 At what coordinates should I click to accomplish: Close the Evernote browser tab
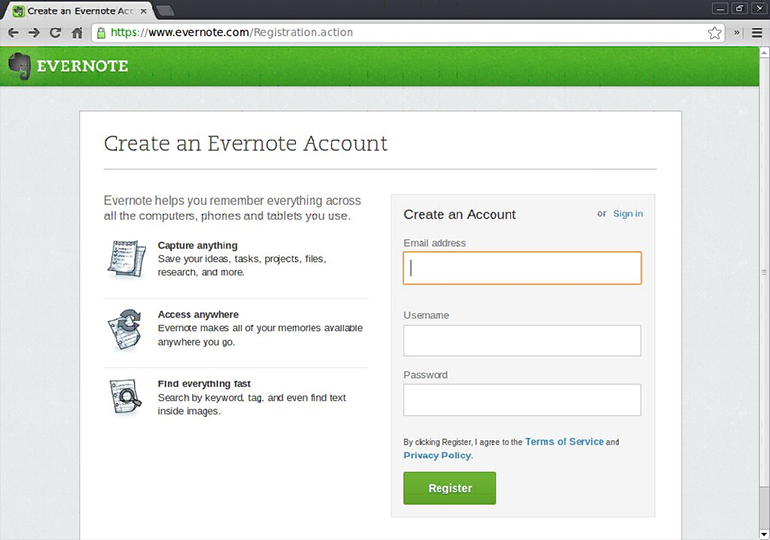point(142,10)
